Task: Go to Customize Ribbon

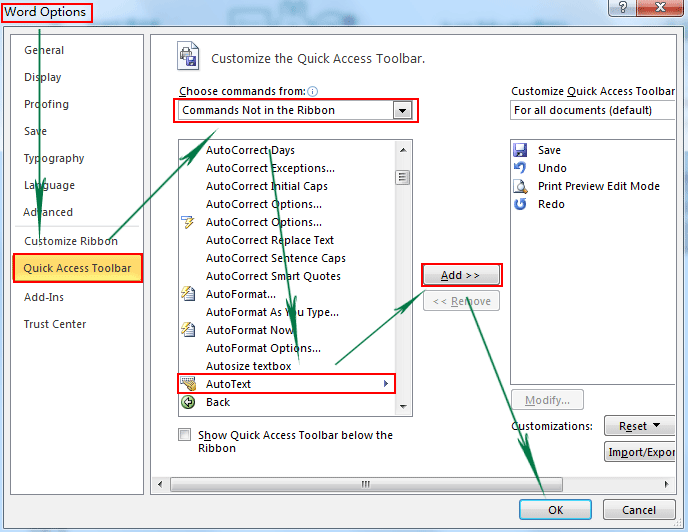Action: [x=71, y=241]
